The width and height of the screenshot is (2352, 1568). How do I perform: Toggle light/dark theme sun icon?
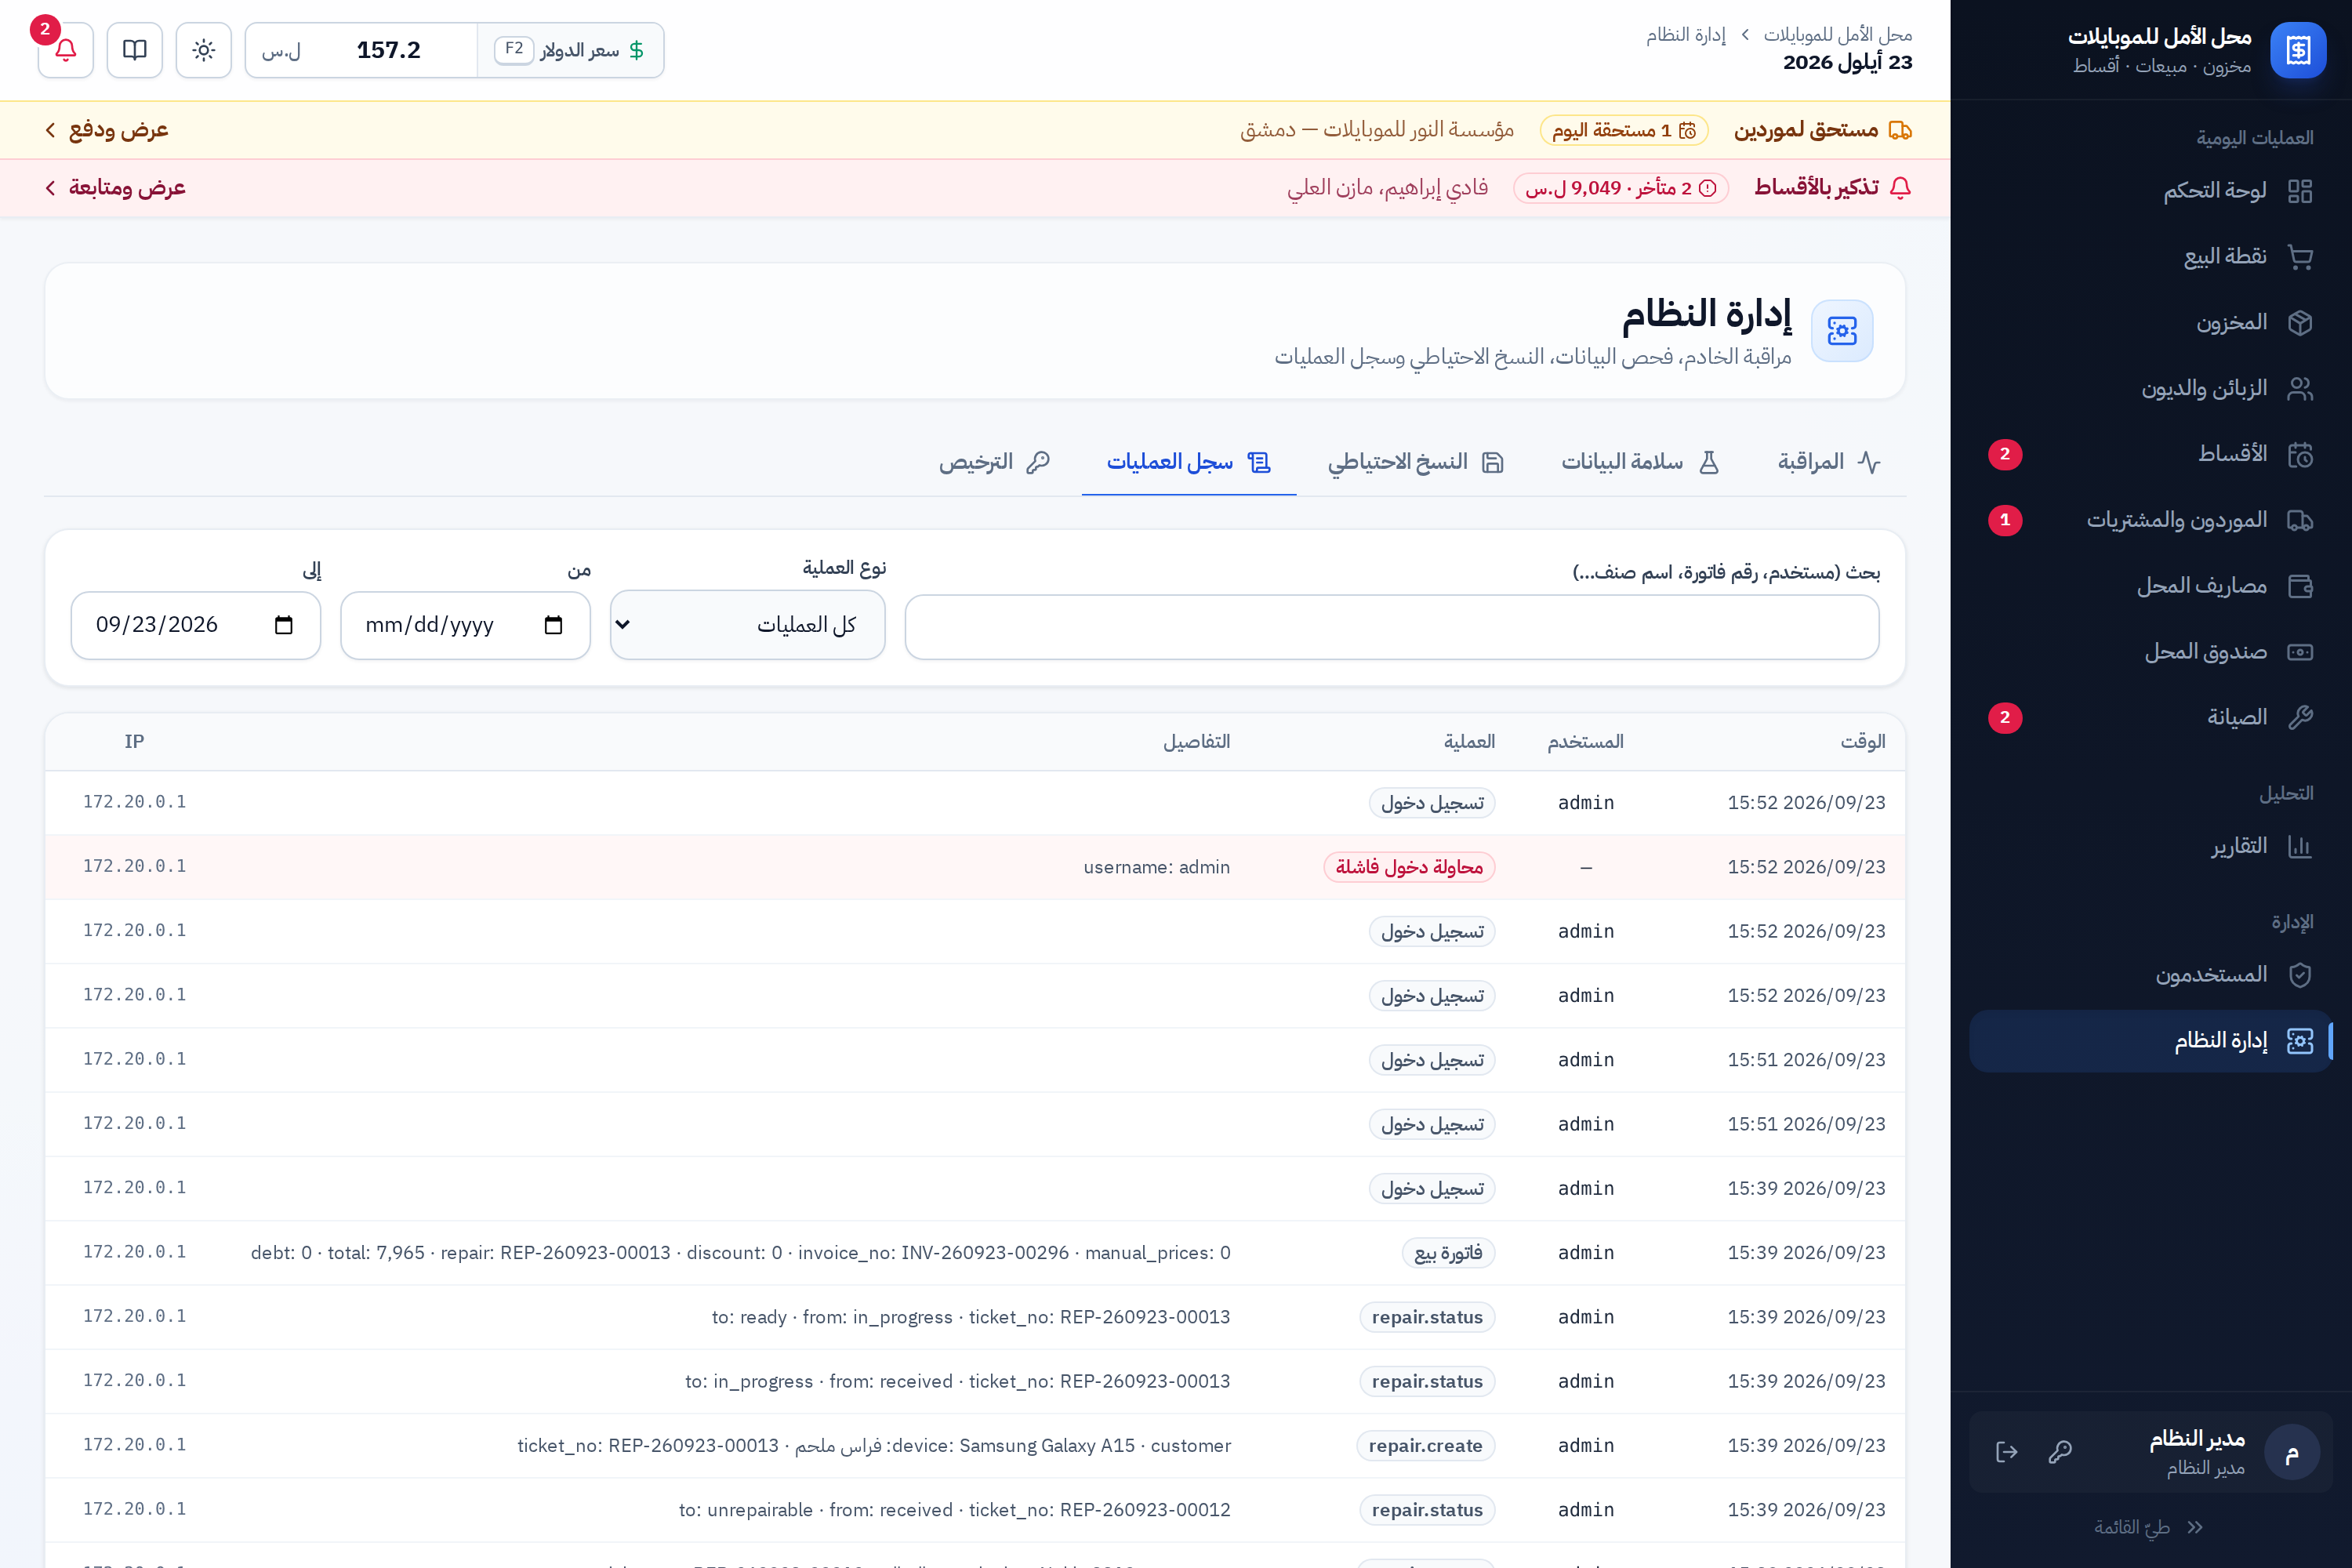click(x=204, y=50)
